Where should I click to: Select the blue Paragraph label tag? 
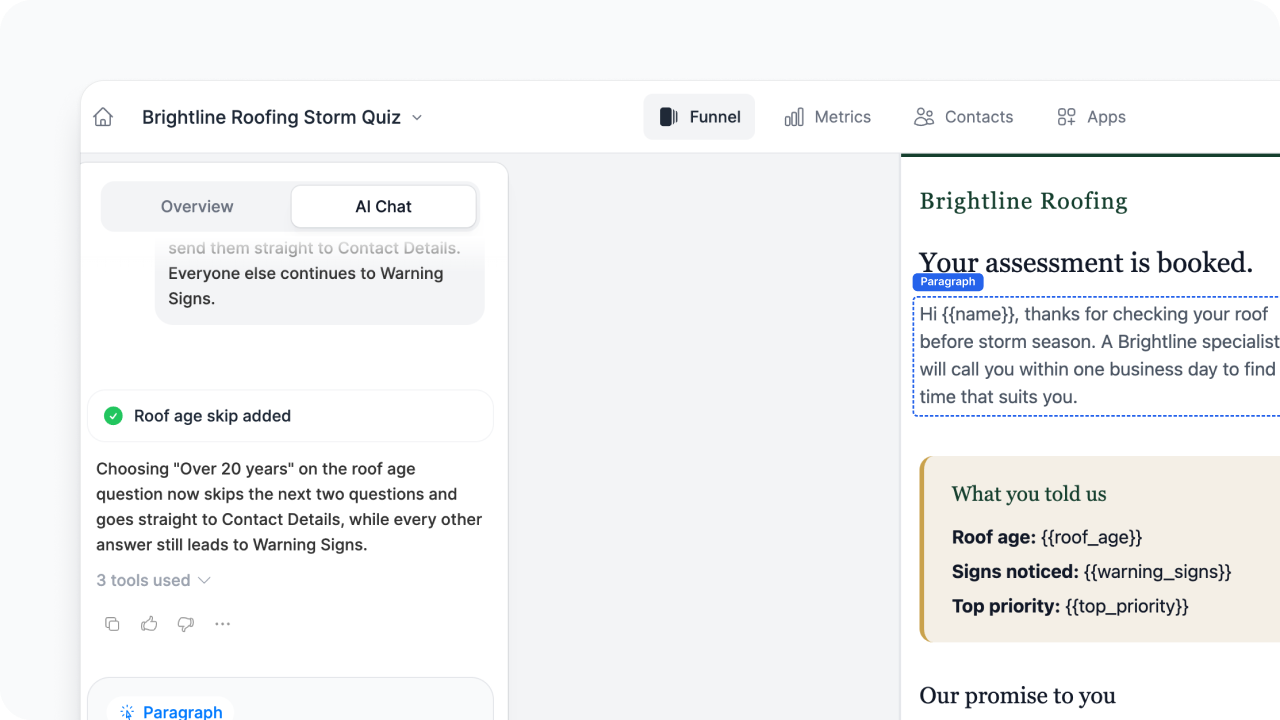coord(948,282)
